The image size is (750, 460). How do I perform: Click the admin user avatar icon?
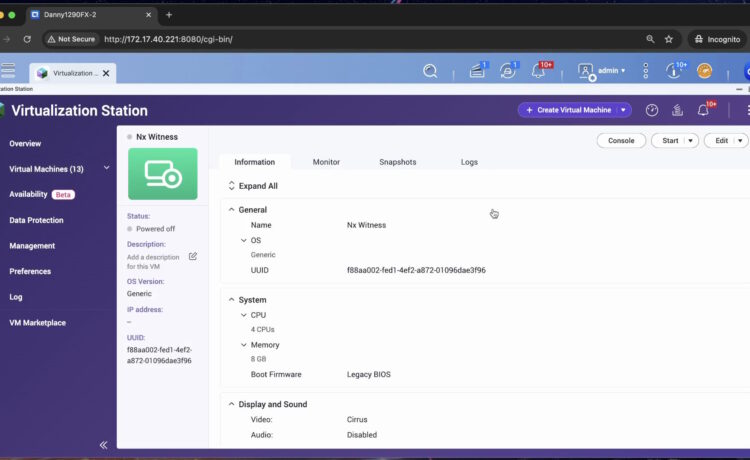pyautogui.click(x=585, y=71)
